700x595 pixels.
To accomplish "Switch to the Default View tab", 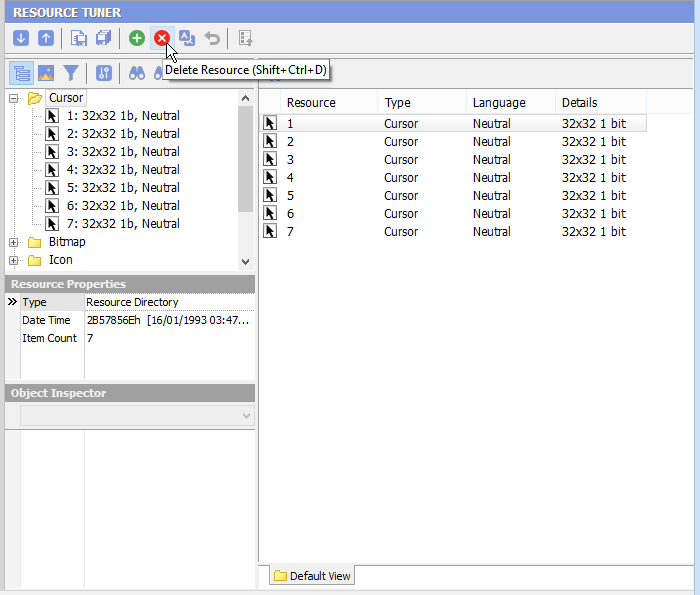I will click(312, 576).
